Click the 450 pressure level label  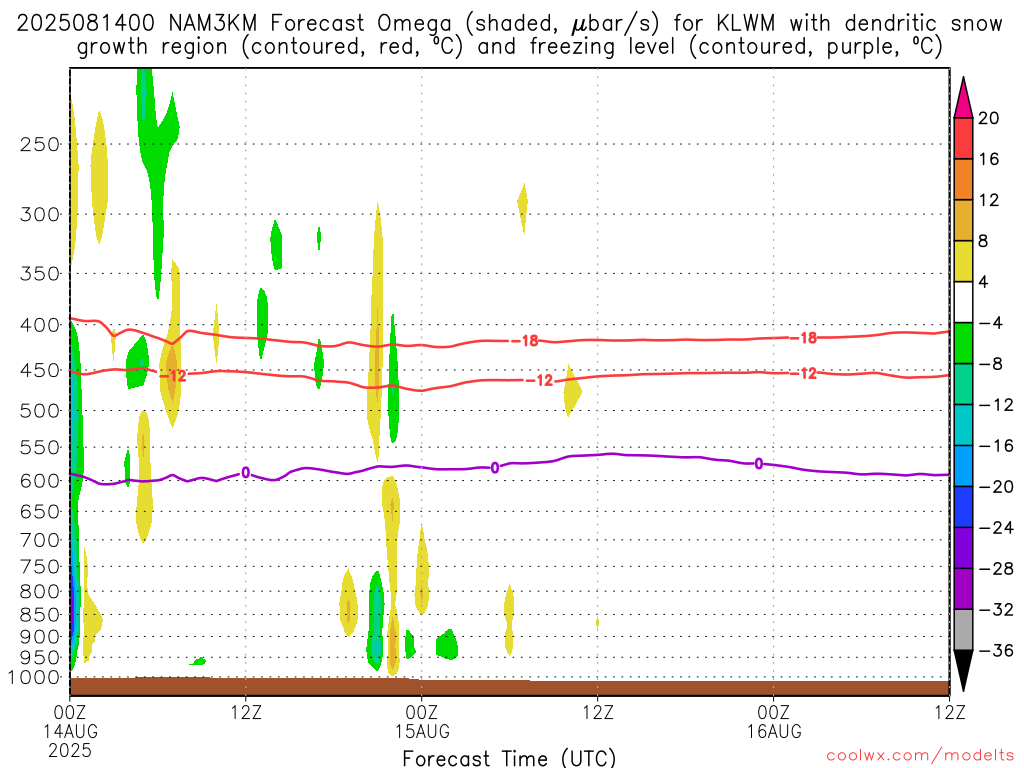[40, 370]
